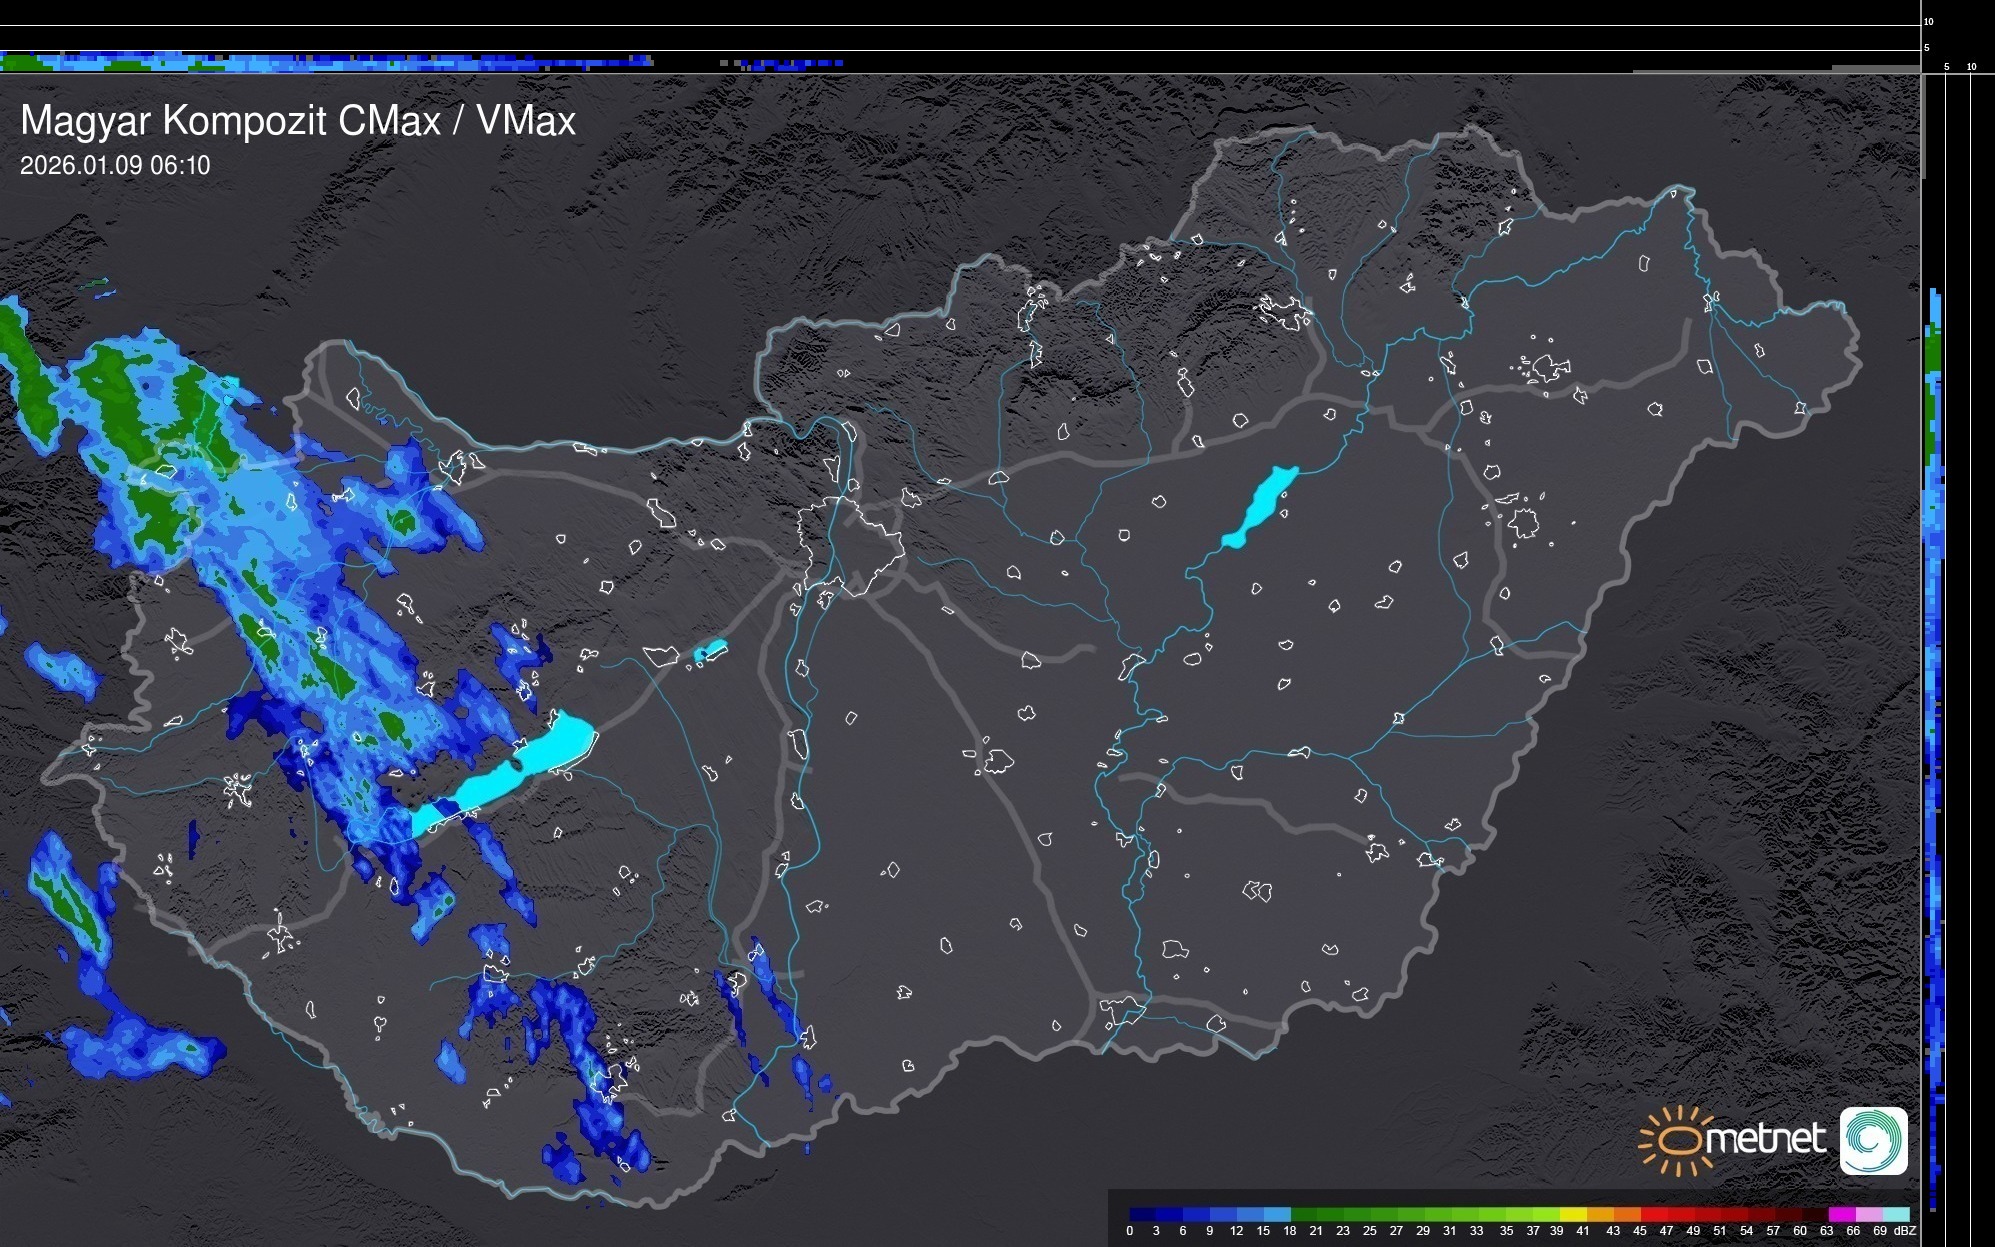Click the Magyar Kompozit CMax / VMax title

pyautogui.click(x=298, y=121)
